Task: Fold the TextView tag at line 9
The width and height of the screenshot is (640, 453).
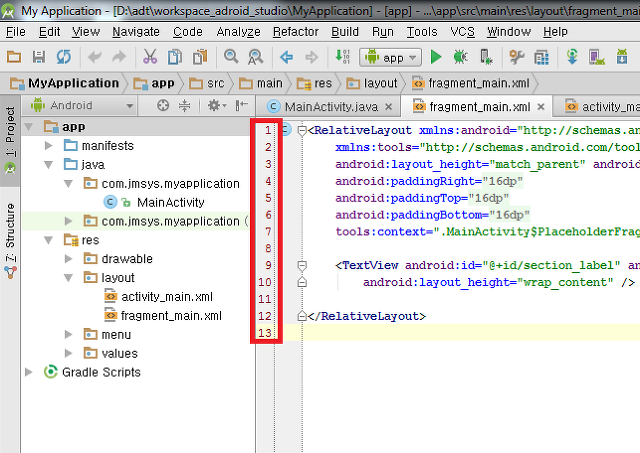Action: click(302, 266)
